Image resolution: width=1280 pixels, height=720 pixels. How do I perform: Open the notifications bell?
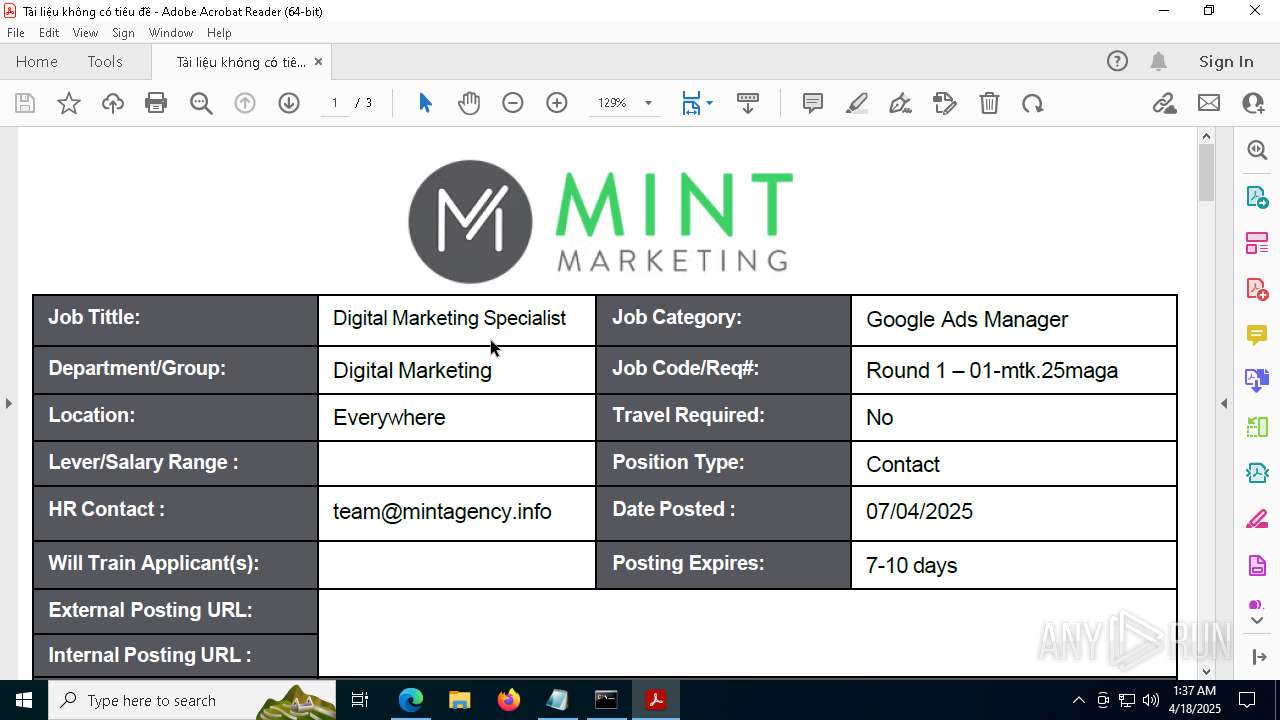click(1158, 61)
